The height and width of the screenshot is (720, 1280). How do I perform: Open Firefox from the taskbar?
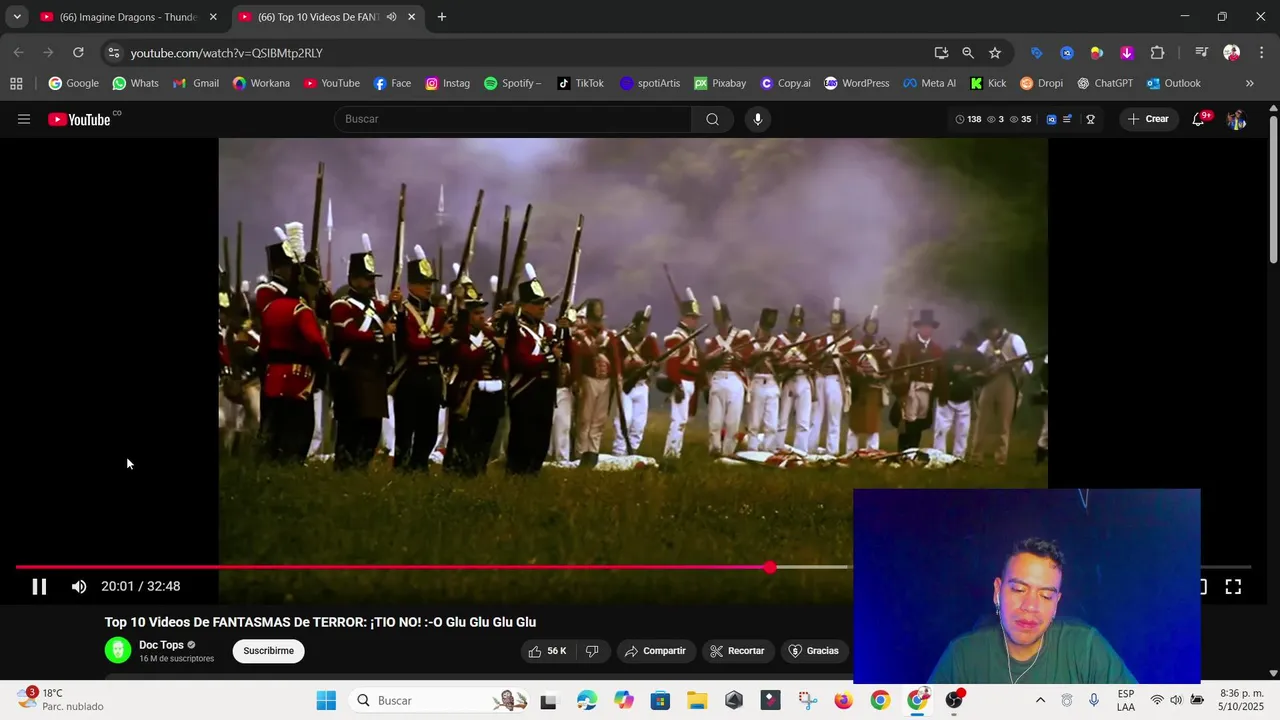click(x=843, y=700)
